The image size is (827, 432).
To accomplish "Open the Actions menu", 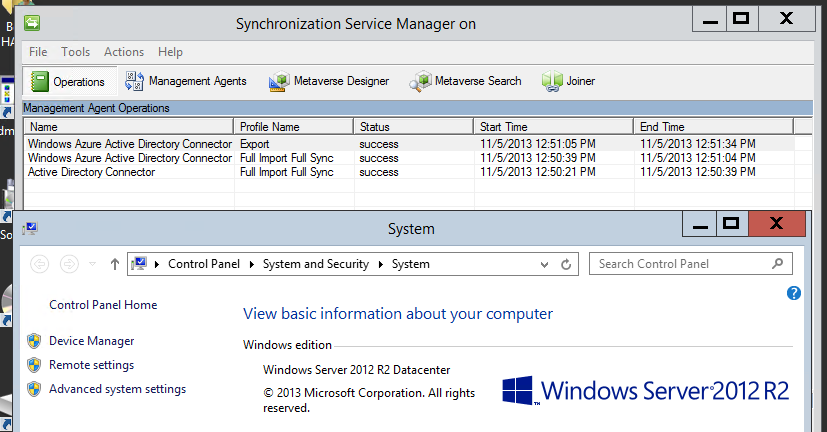I will (124, 52).
